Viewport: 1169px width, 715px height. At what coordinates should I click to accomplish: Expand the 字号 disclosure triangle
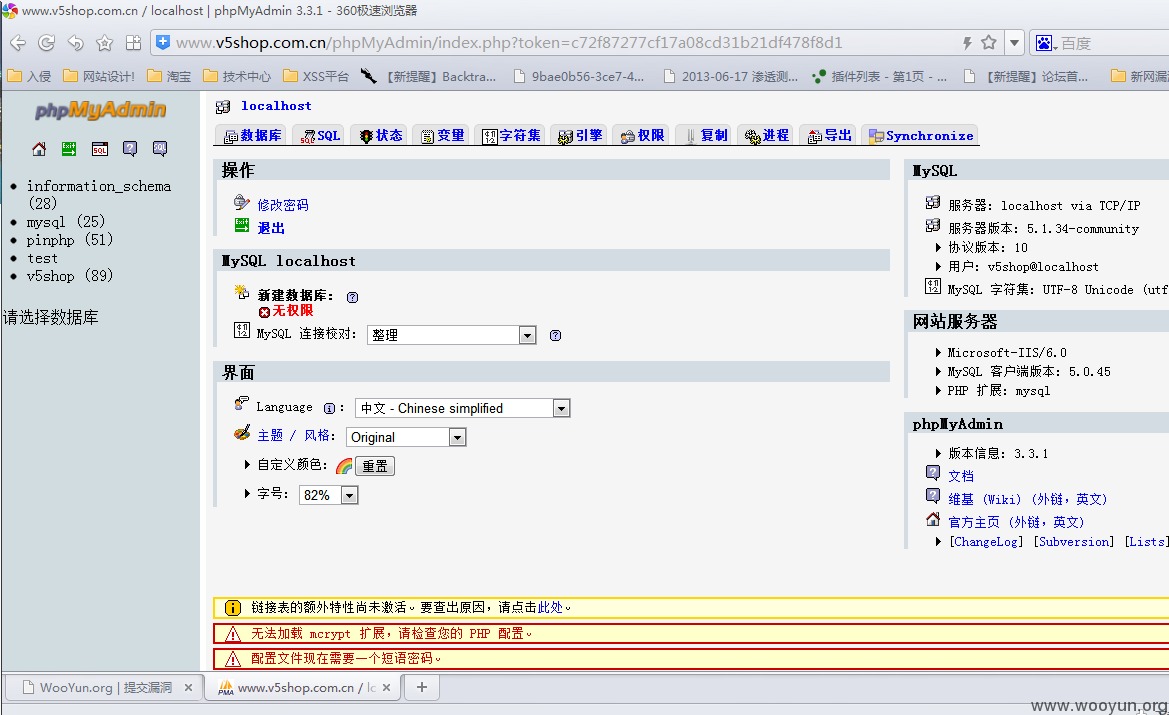[247, 494]
